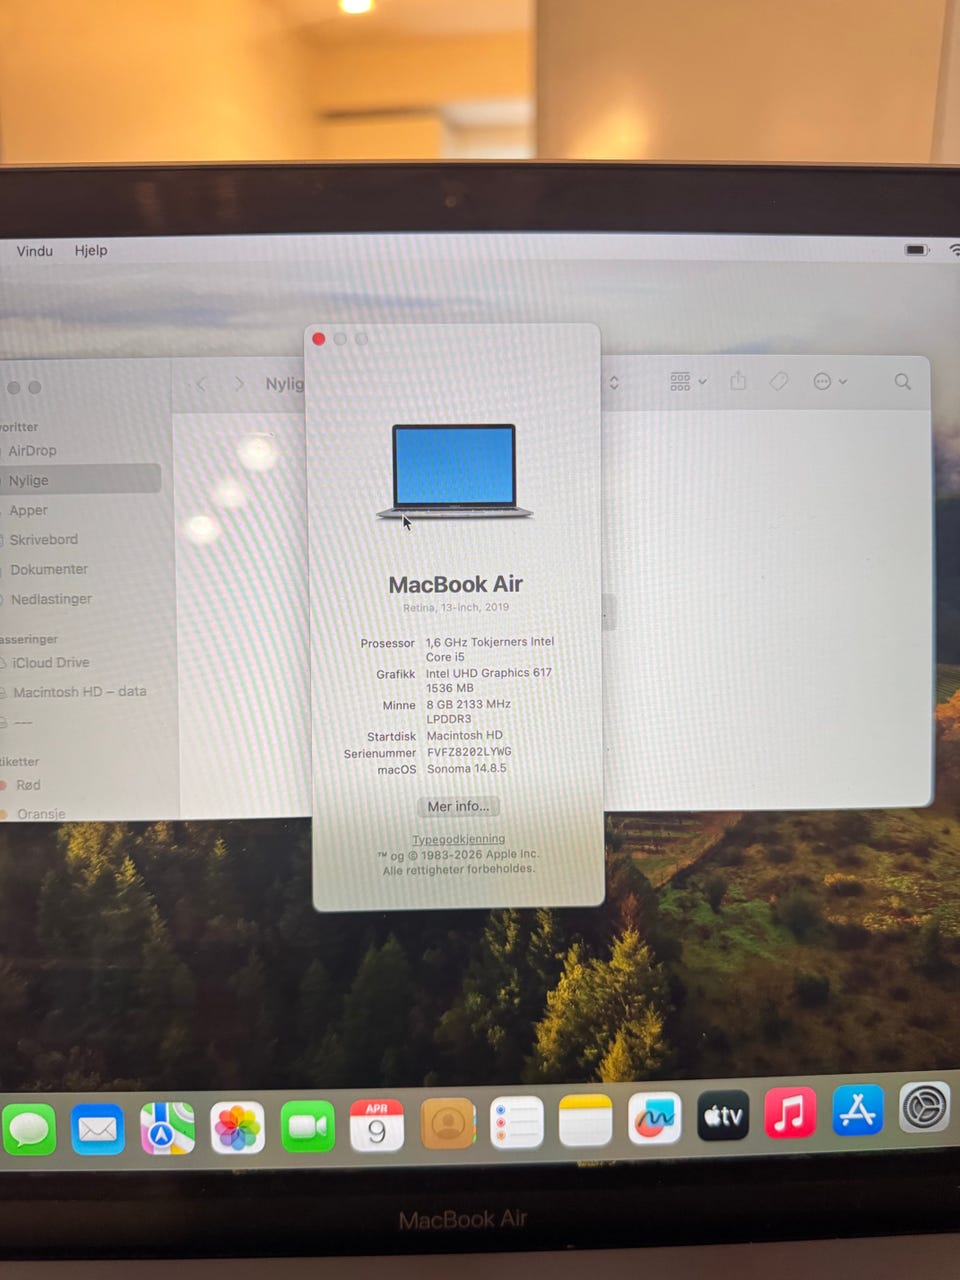Launch Music from the Dock
960x1280 pixels.
coord(790,1112)
